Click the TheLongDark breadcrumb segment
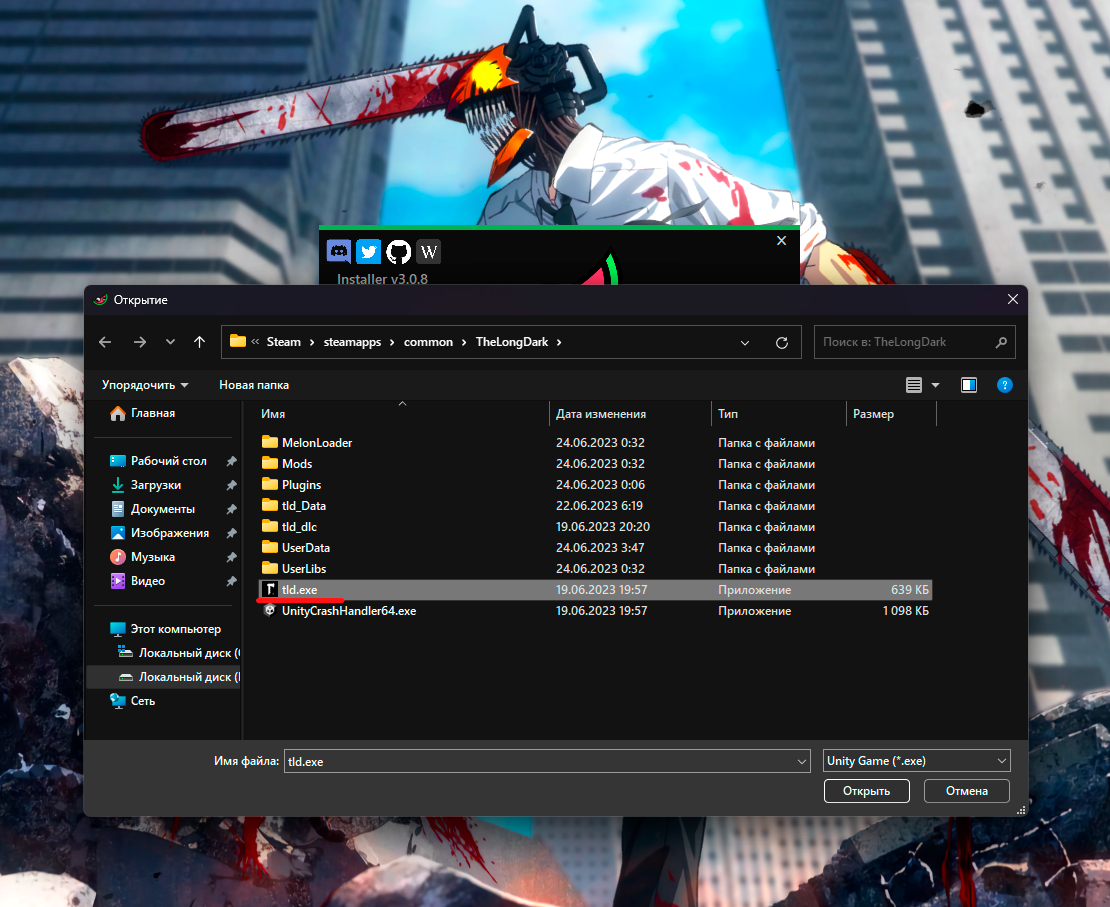 512,342
